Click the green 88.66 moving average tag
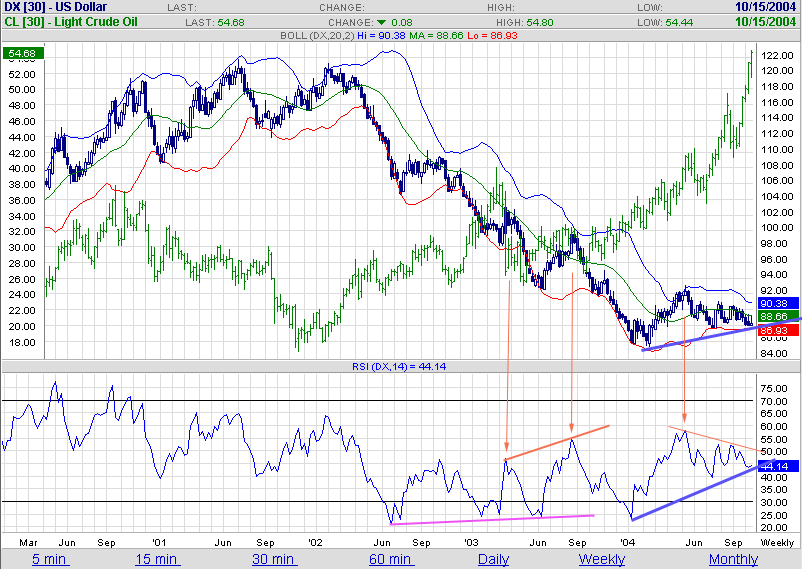This screenshot has height=569, width=802. click(776, 315)
